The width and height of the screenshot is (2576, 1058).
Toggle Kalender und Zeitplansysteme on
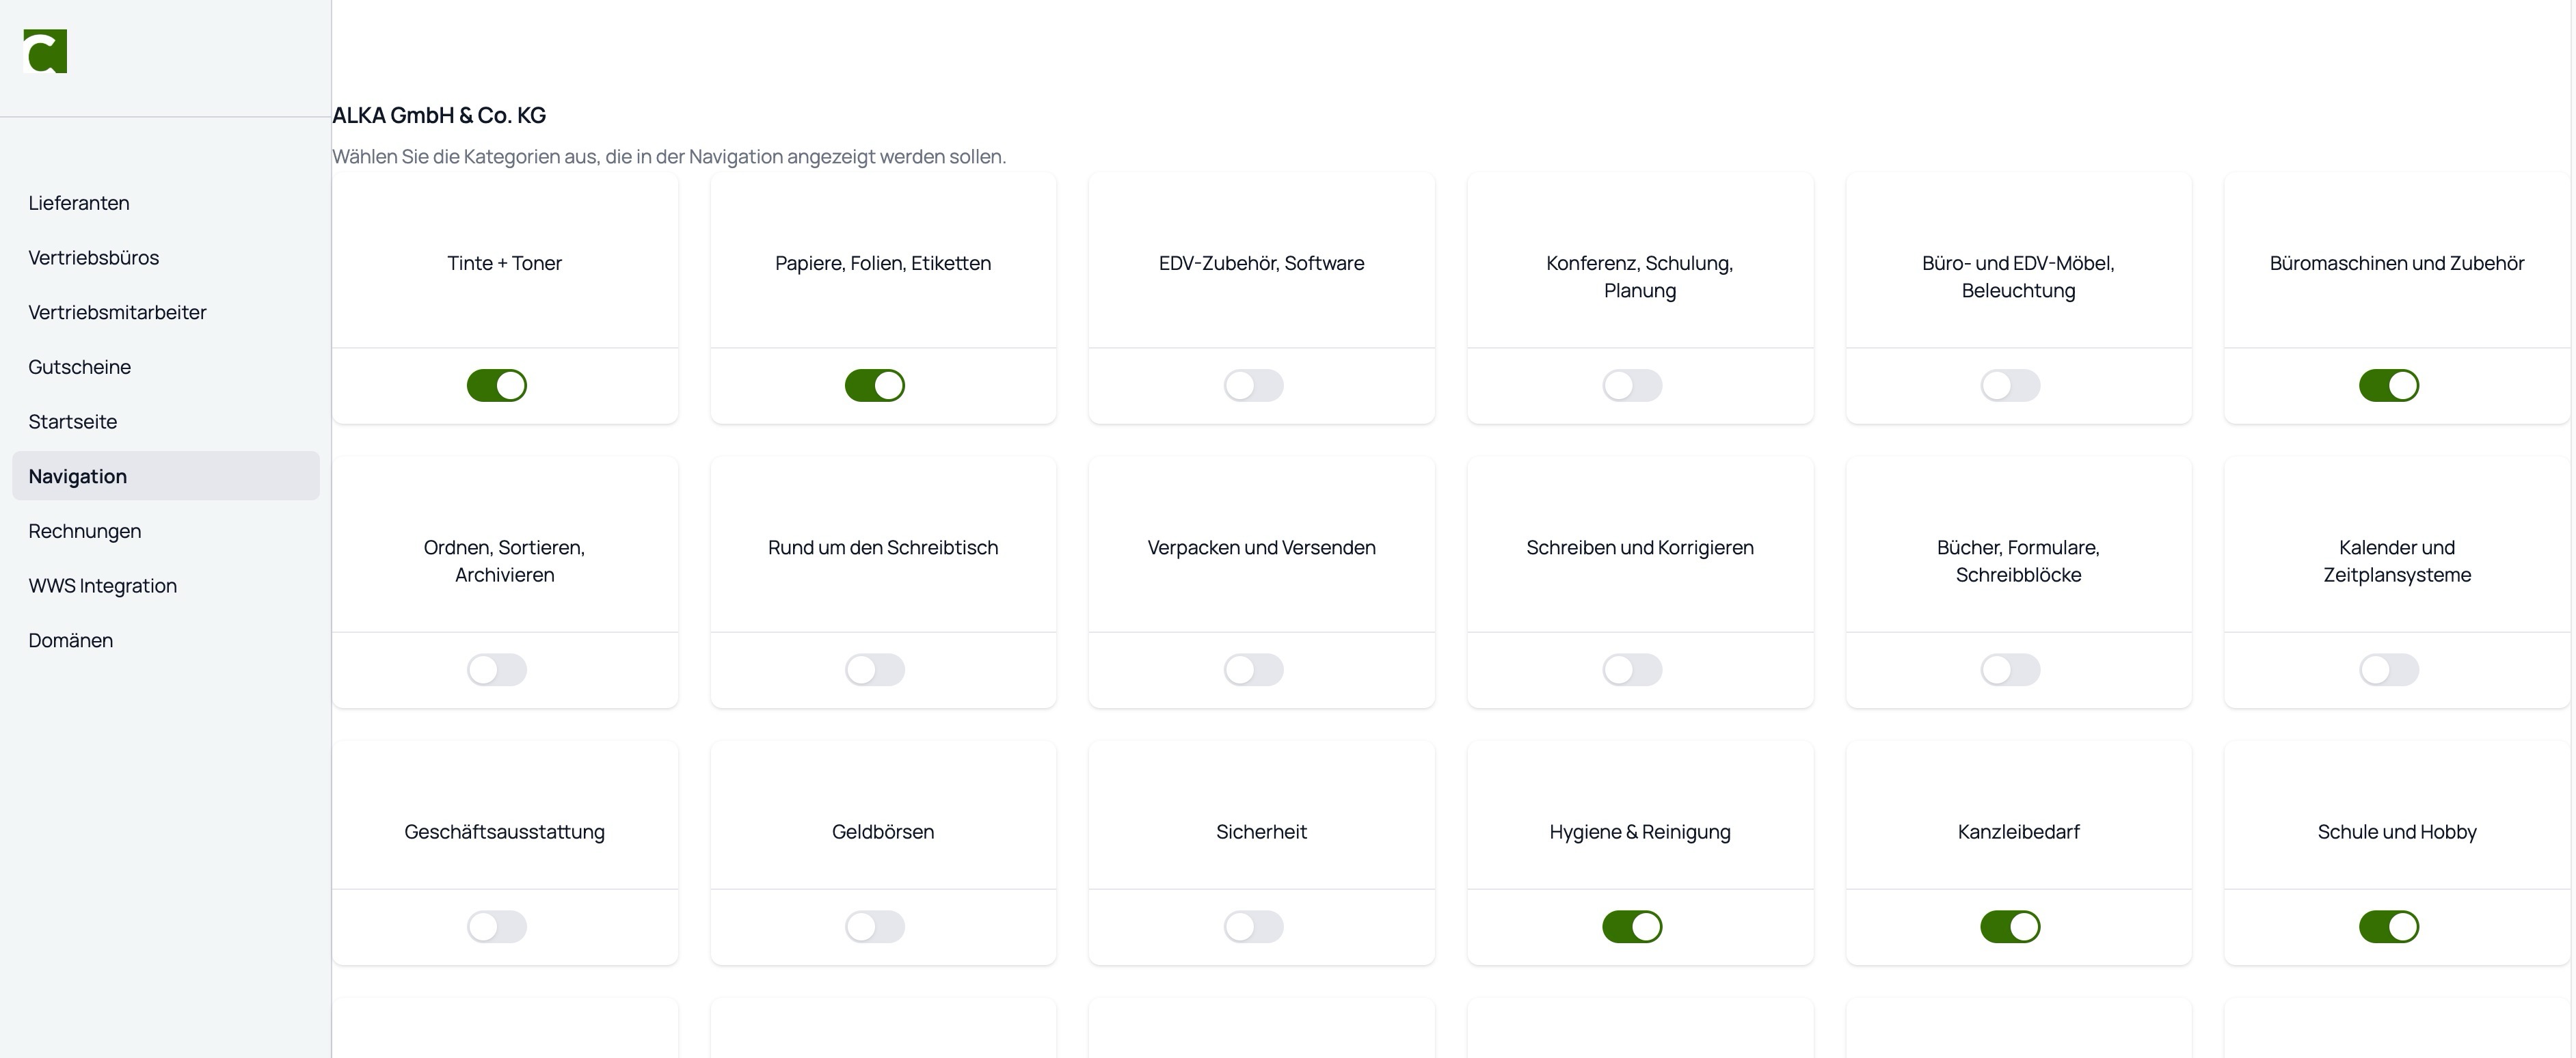point(2389,670)
